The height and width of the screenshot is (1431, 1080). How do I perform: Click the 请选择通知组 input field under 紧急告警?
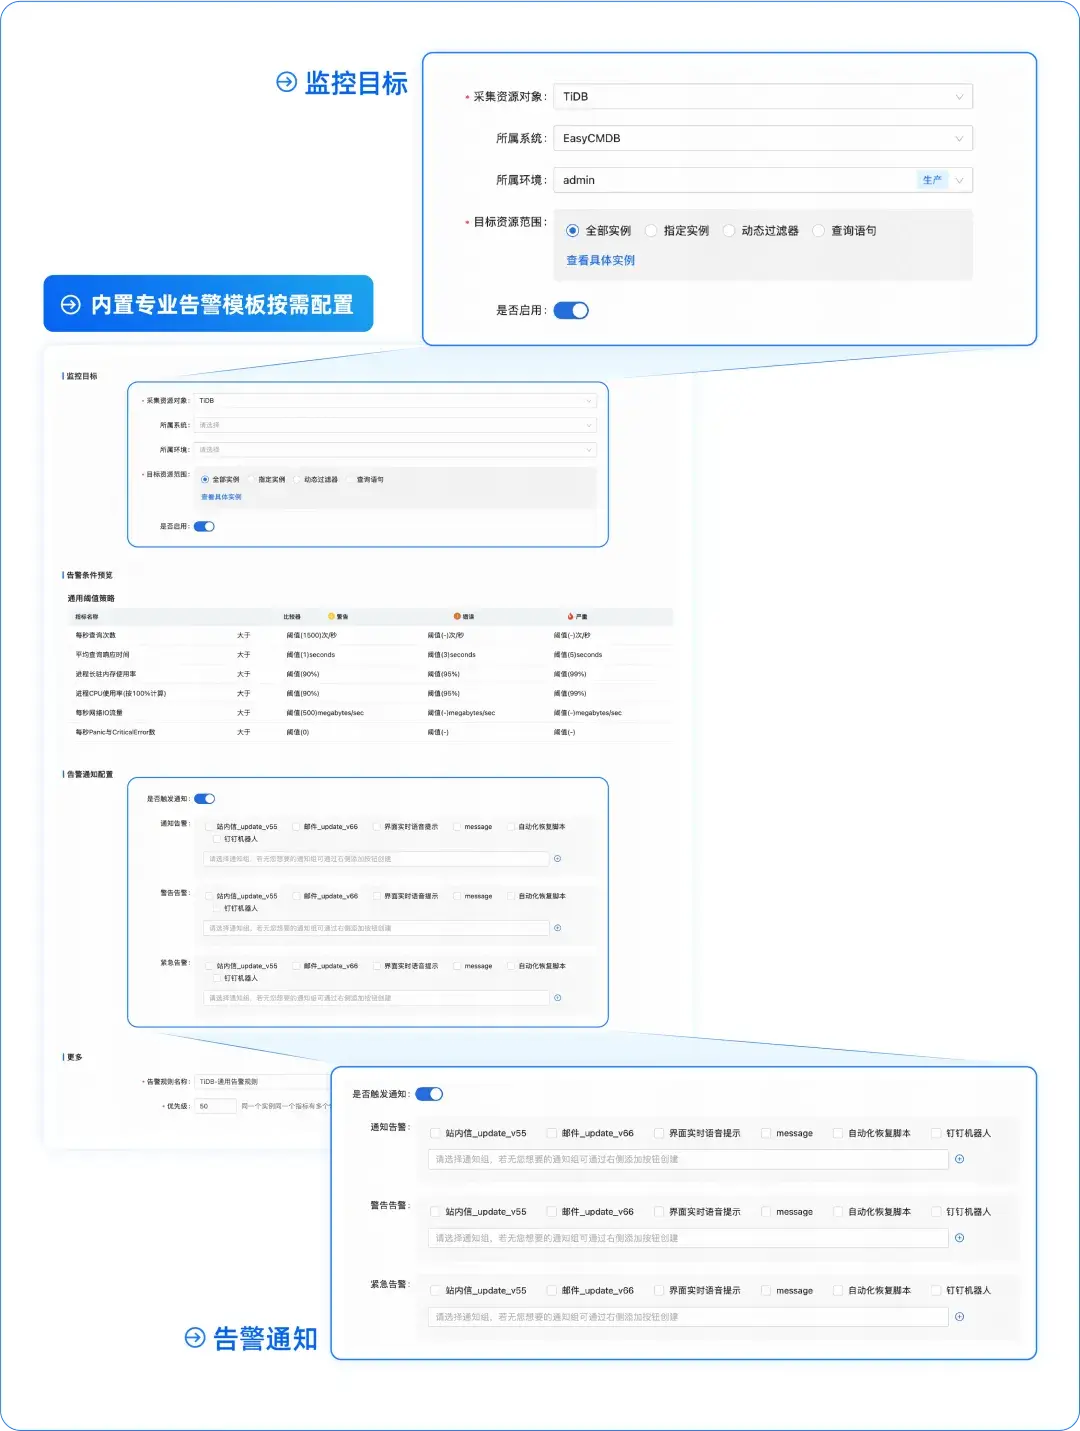688,1316
